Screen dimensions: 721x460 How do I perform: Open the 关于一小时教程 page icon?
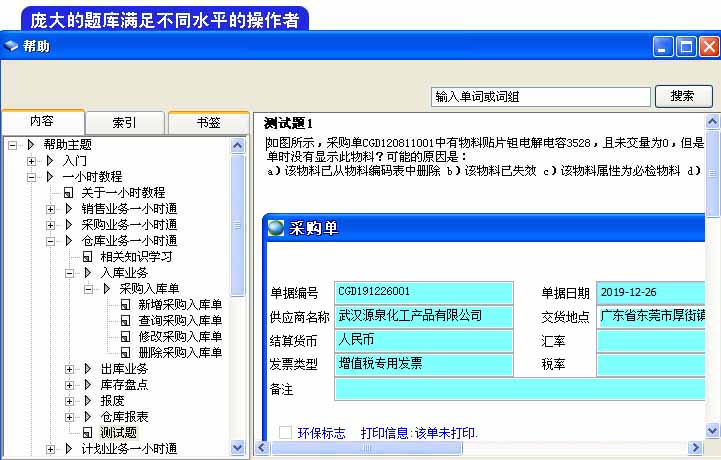point(68,192)
